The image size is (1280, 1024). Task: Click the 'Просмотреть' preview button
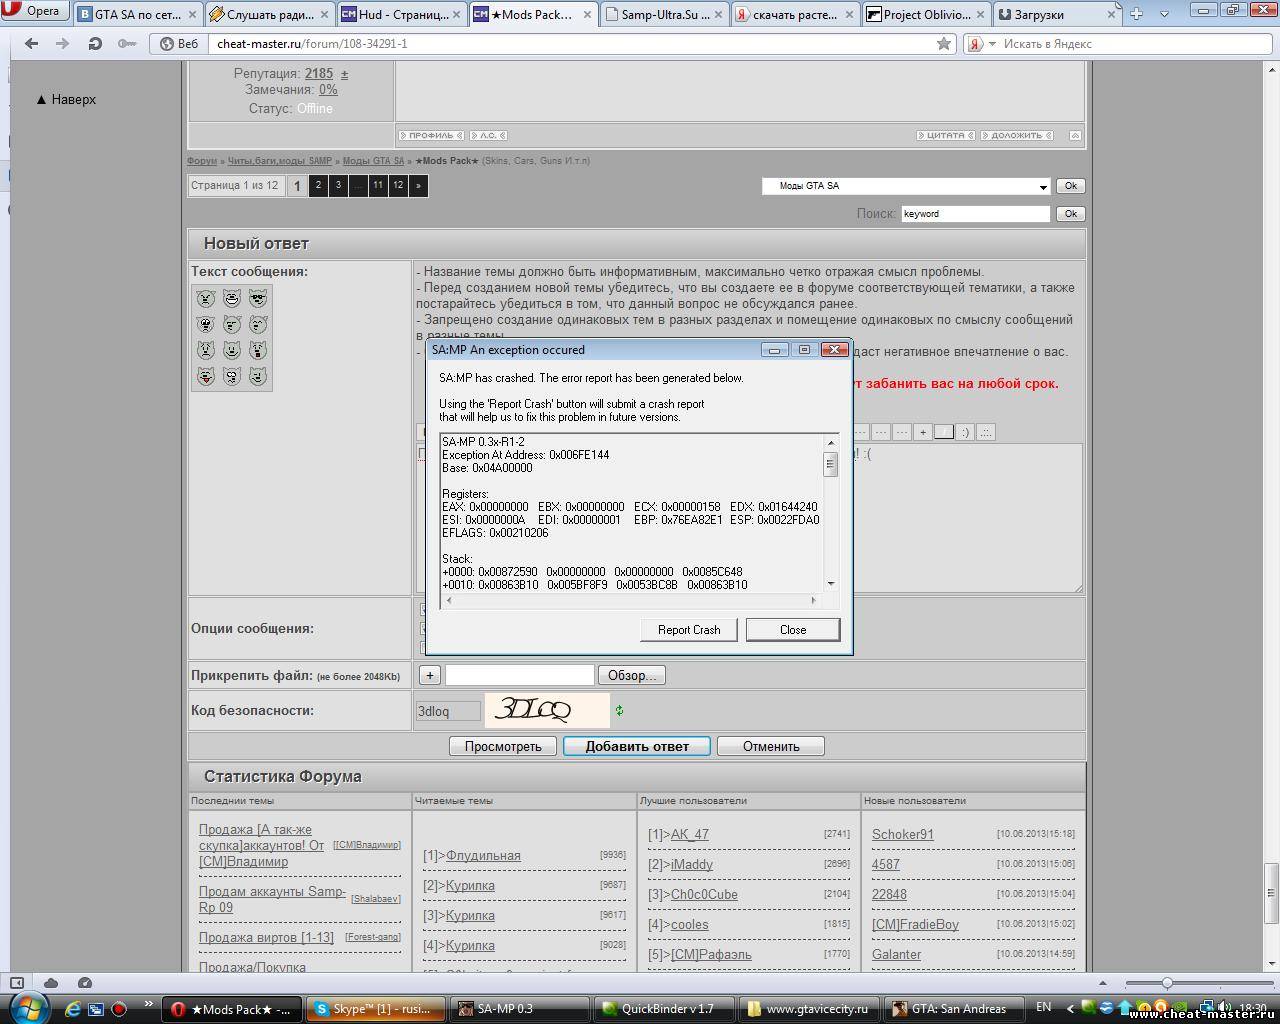503,746
